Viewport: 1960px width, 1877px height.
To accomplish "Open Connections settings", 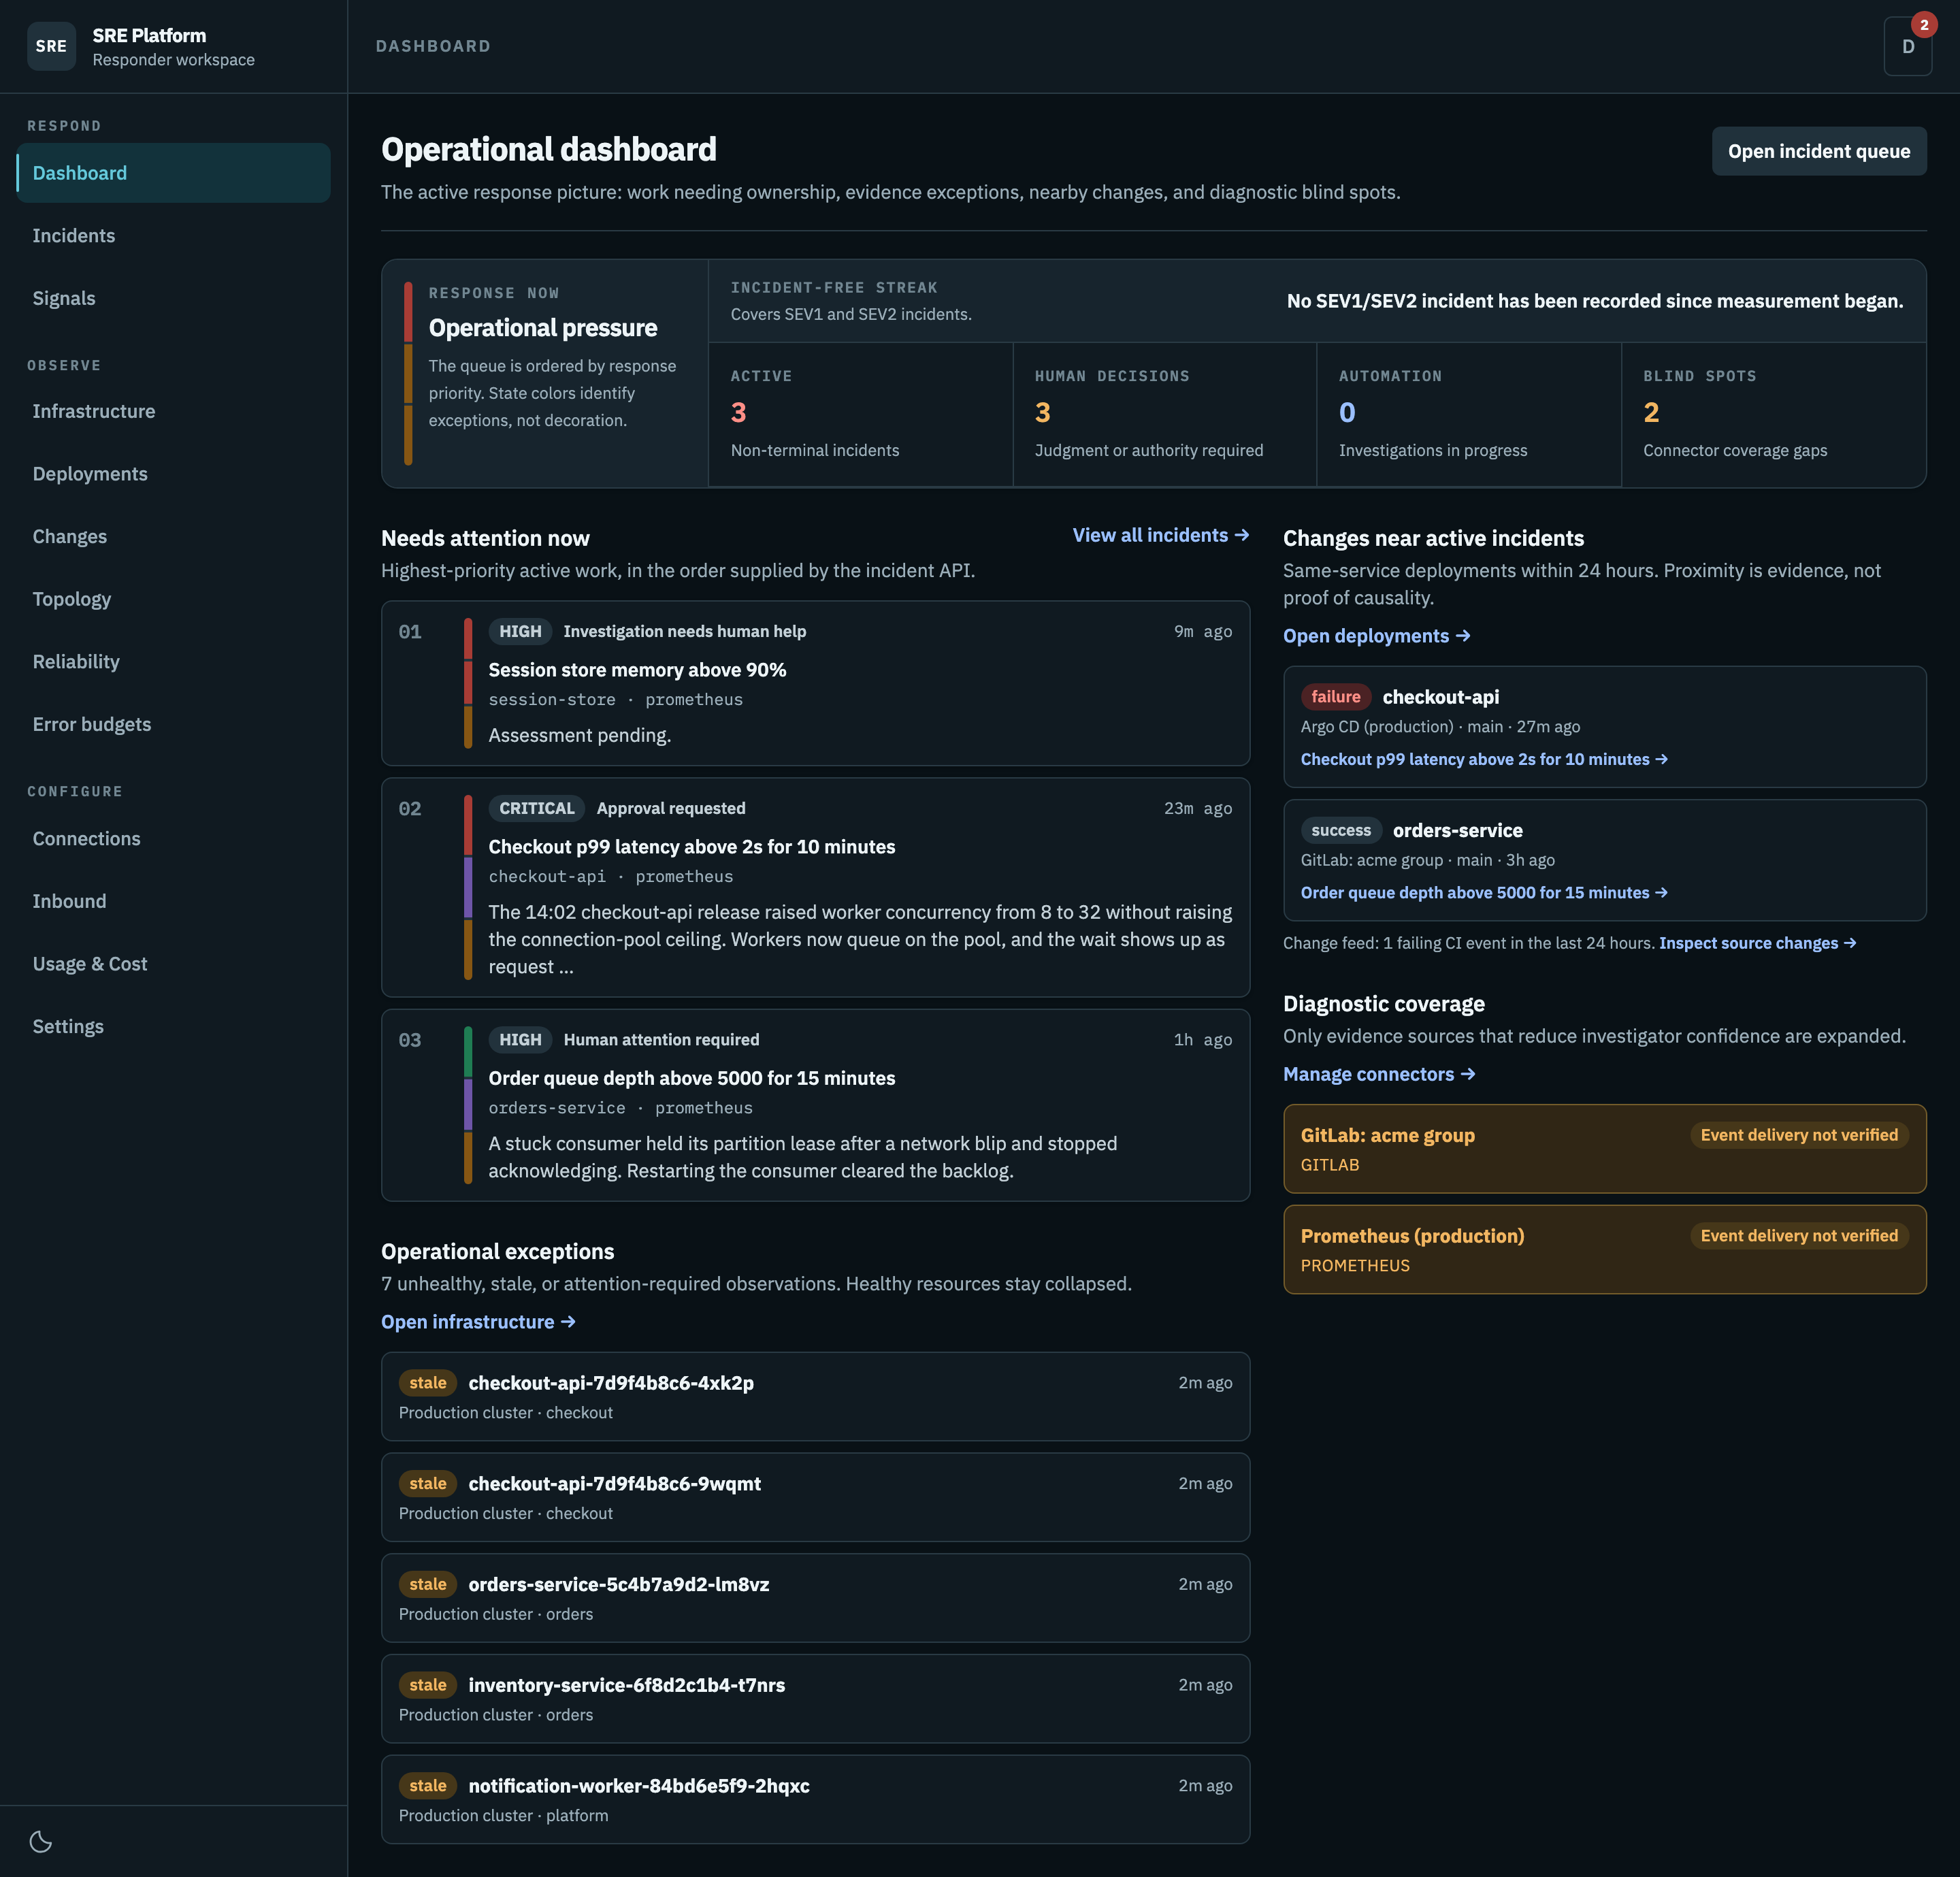I will pos(173,839).
